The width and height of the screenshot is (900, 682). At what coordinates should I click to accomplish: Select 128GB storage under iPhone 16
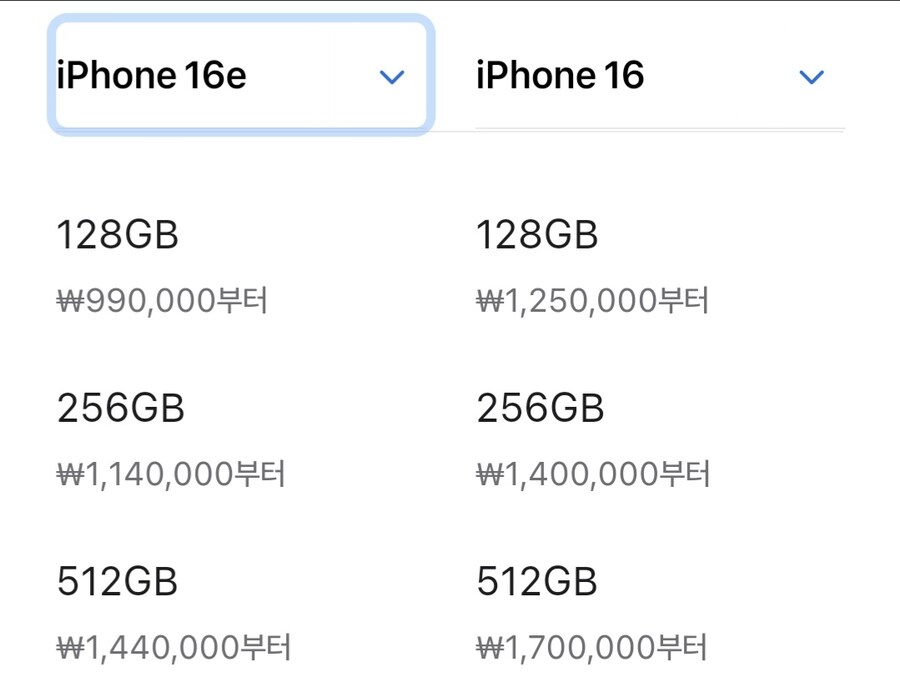pyautogui.click(x=537, y=235)
